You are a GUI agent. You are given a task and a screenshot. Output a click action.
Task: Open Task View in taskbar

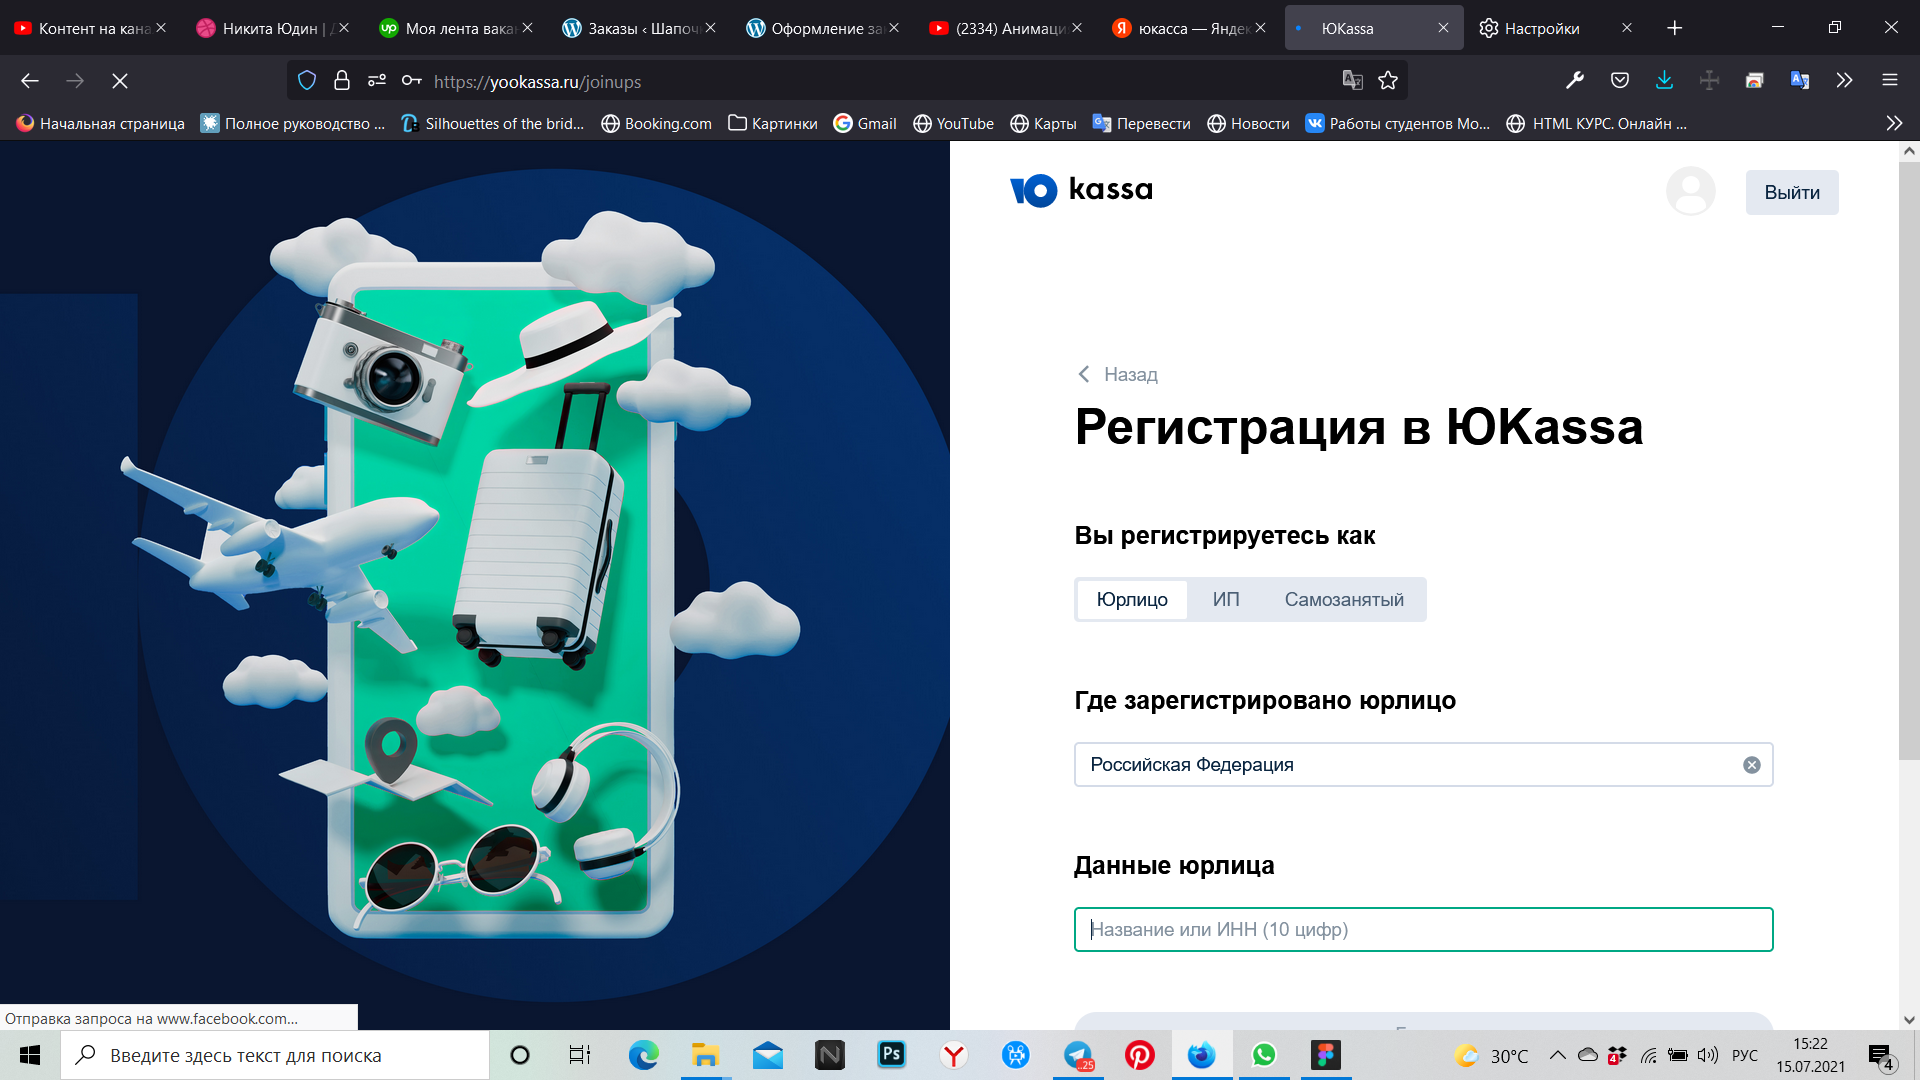[x=580, y=1055]
